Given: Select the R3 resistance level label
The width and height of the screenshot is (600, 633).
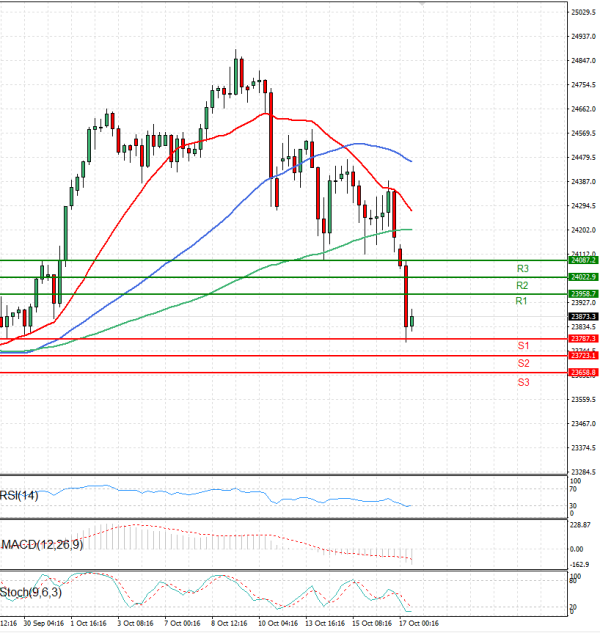Looking at the screenshot, I should tap(522, 268).
